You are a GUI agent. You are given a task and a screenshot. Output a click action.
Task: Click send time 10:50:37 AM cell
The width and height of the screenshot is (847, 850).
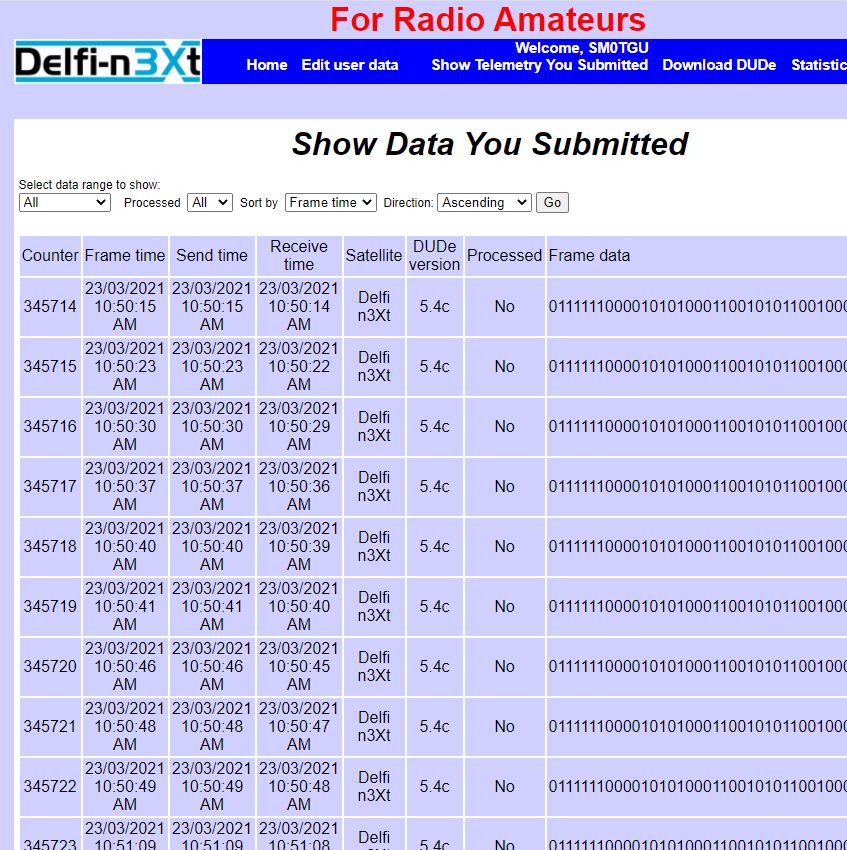point(212,487)
